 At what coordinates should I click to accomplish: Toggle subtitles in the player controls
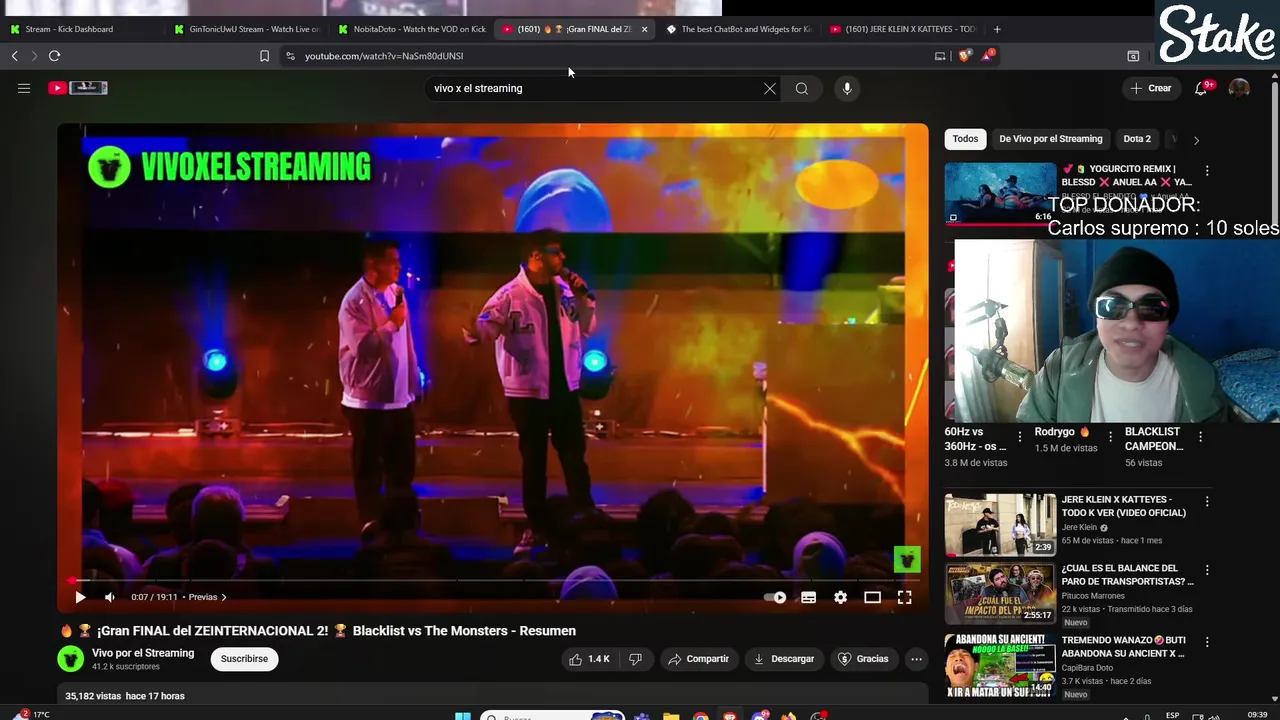tap(808, 597)
